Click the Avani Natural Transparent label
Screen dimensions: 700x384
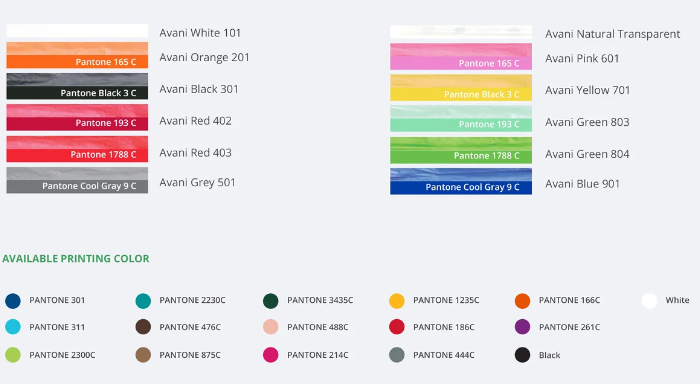pyautogui.click(x=612, y=34)
